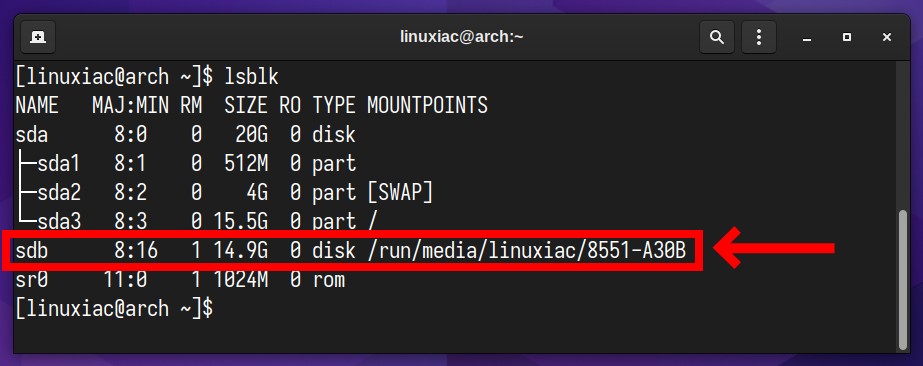Click the terminal vertical scrollbar
923x366 pixels.
904,280
